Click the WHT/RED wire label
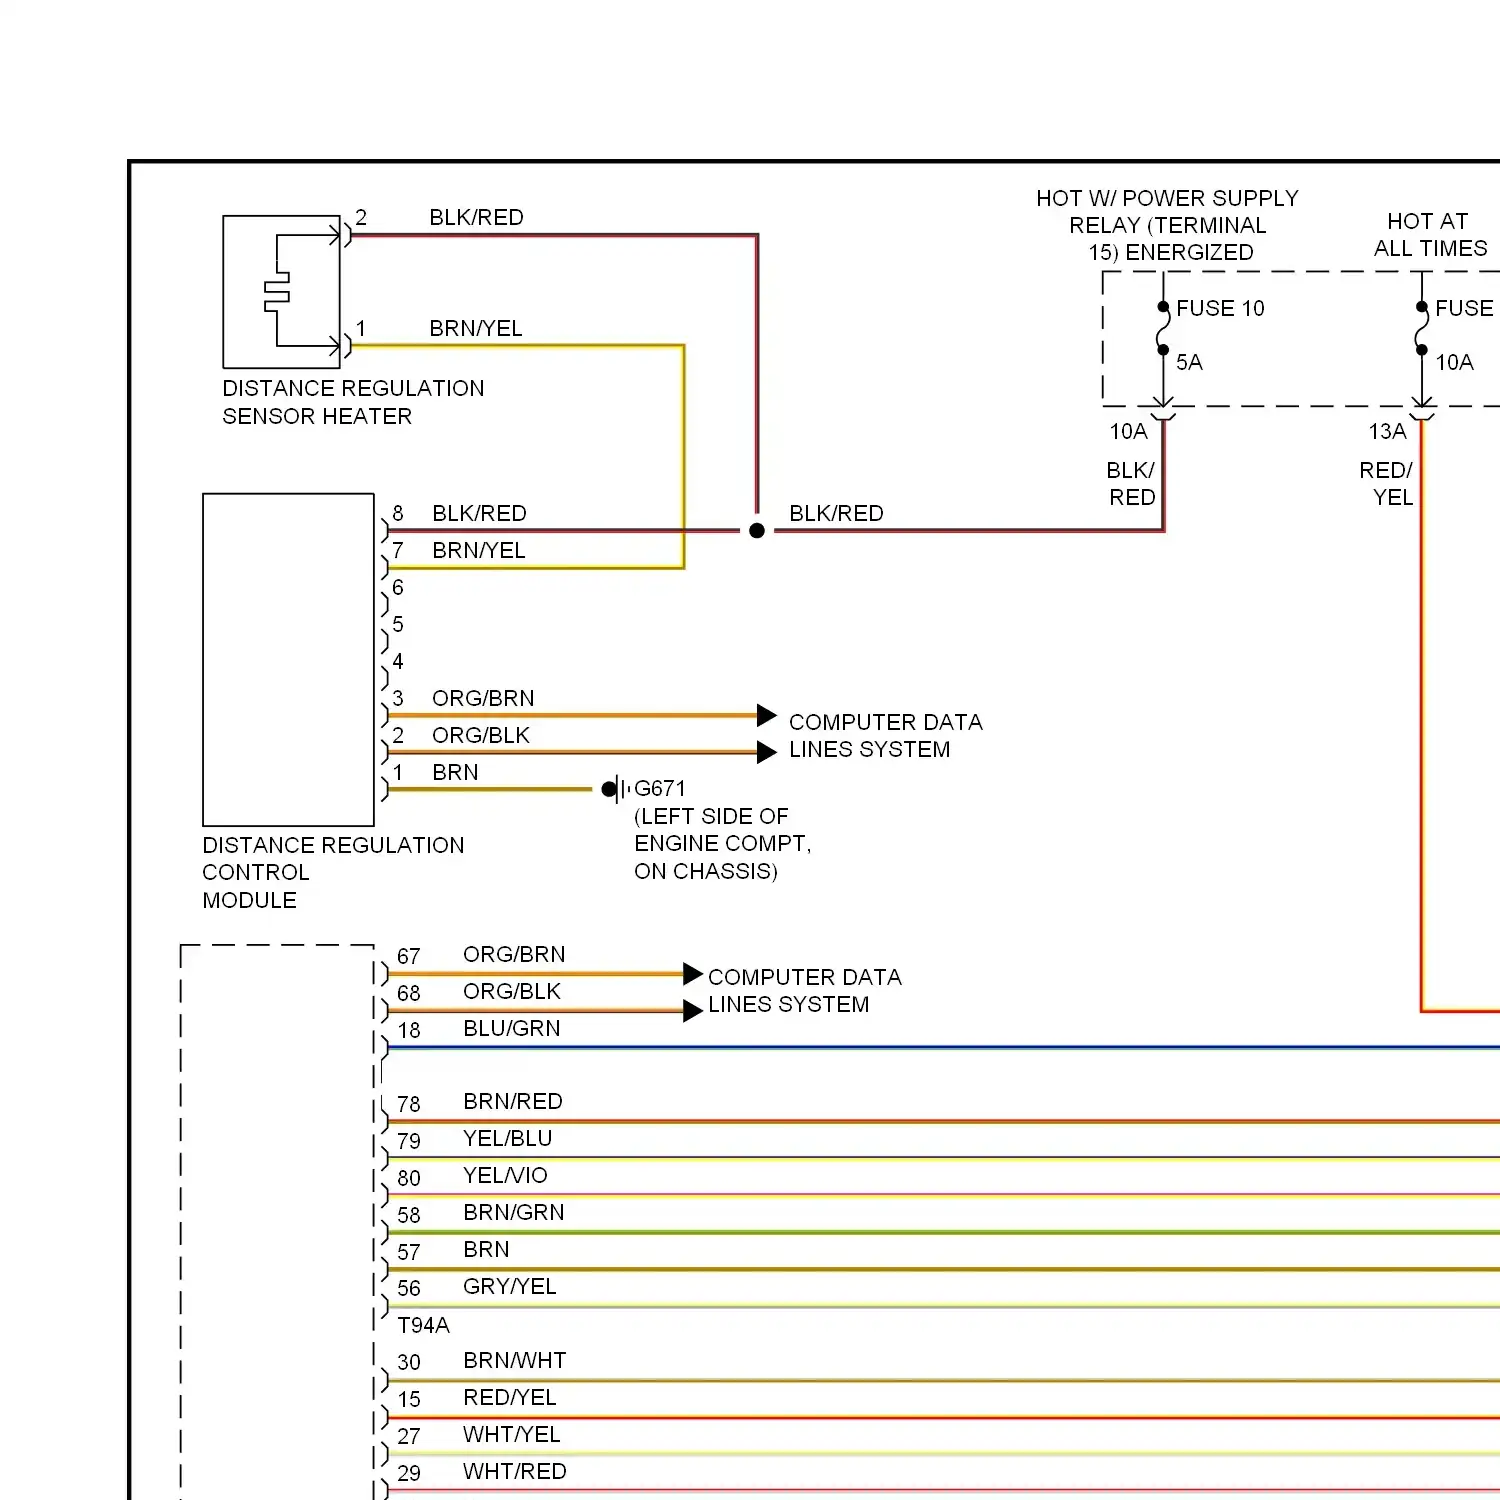The width and height of the screenshot is (1500, 1500). click(515, 1471)
